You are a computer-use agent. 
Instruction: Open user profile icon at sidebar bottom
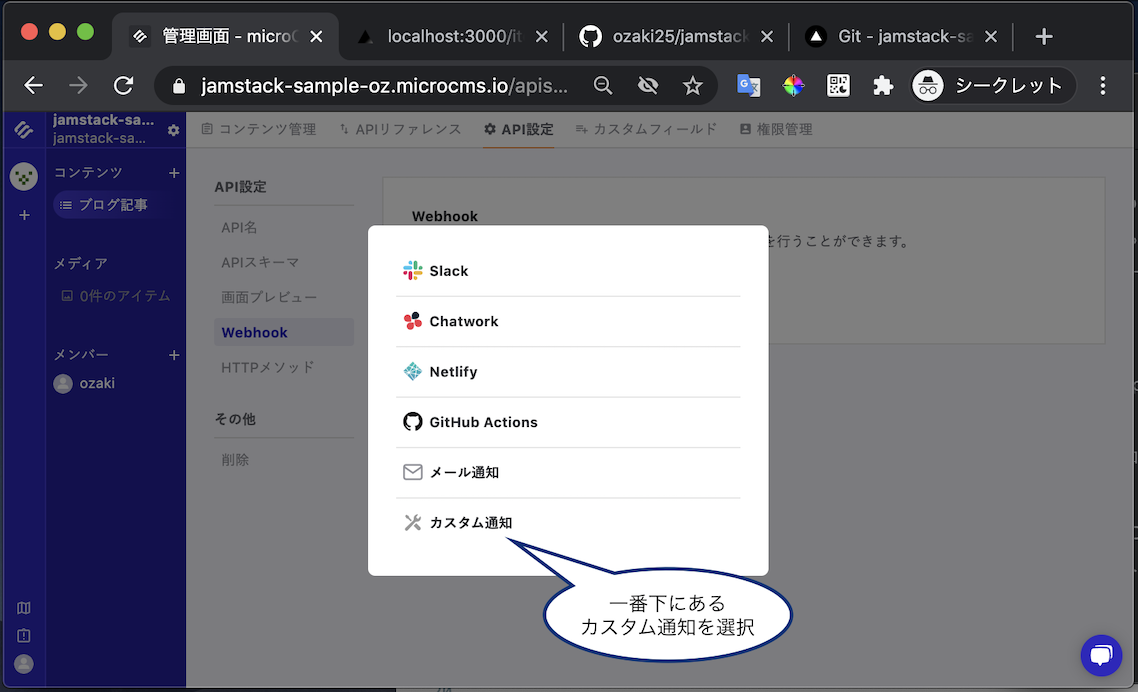point(24,664)
